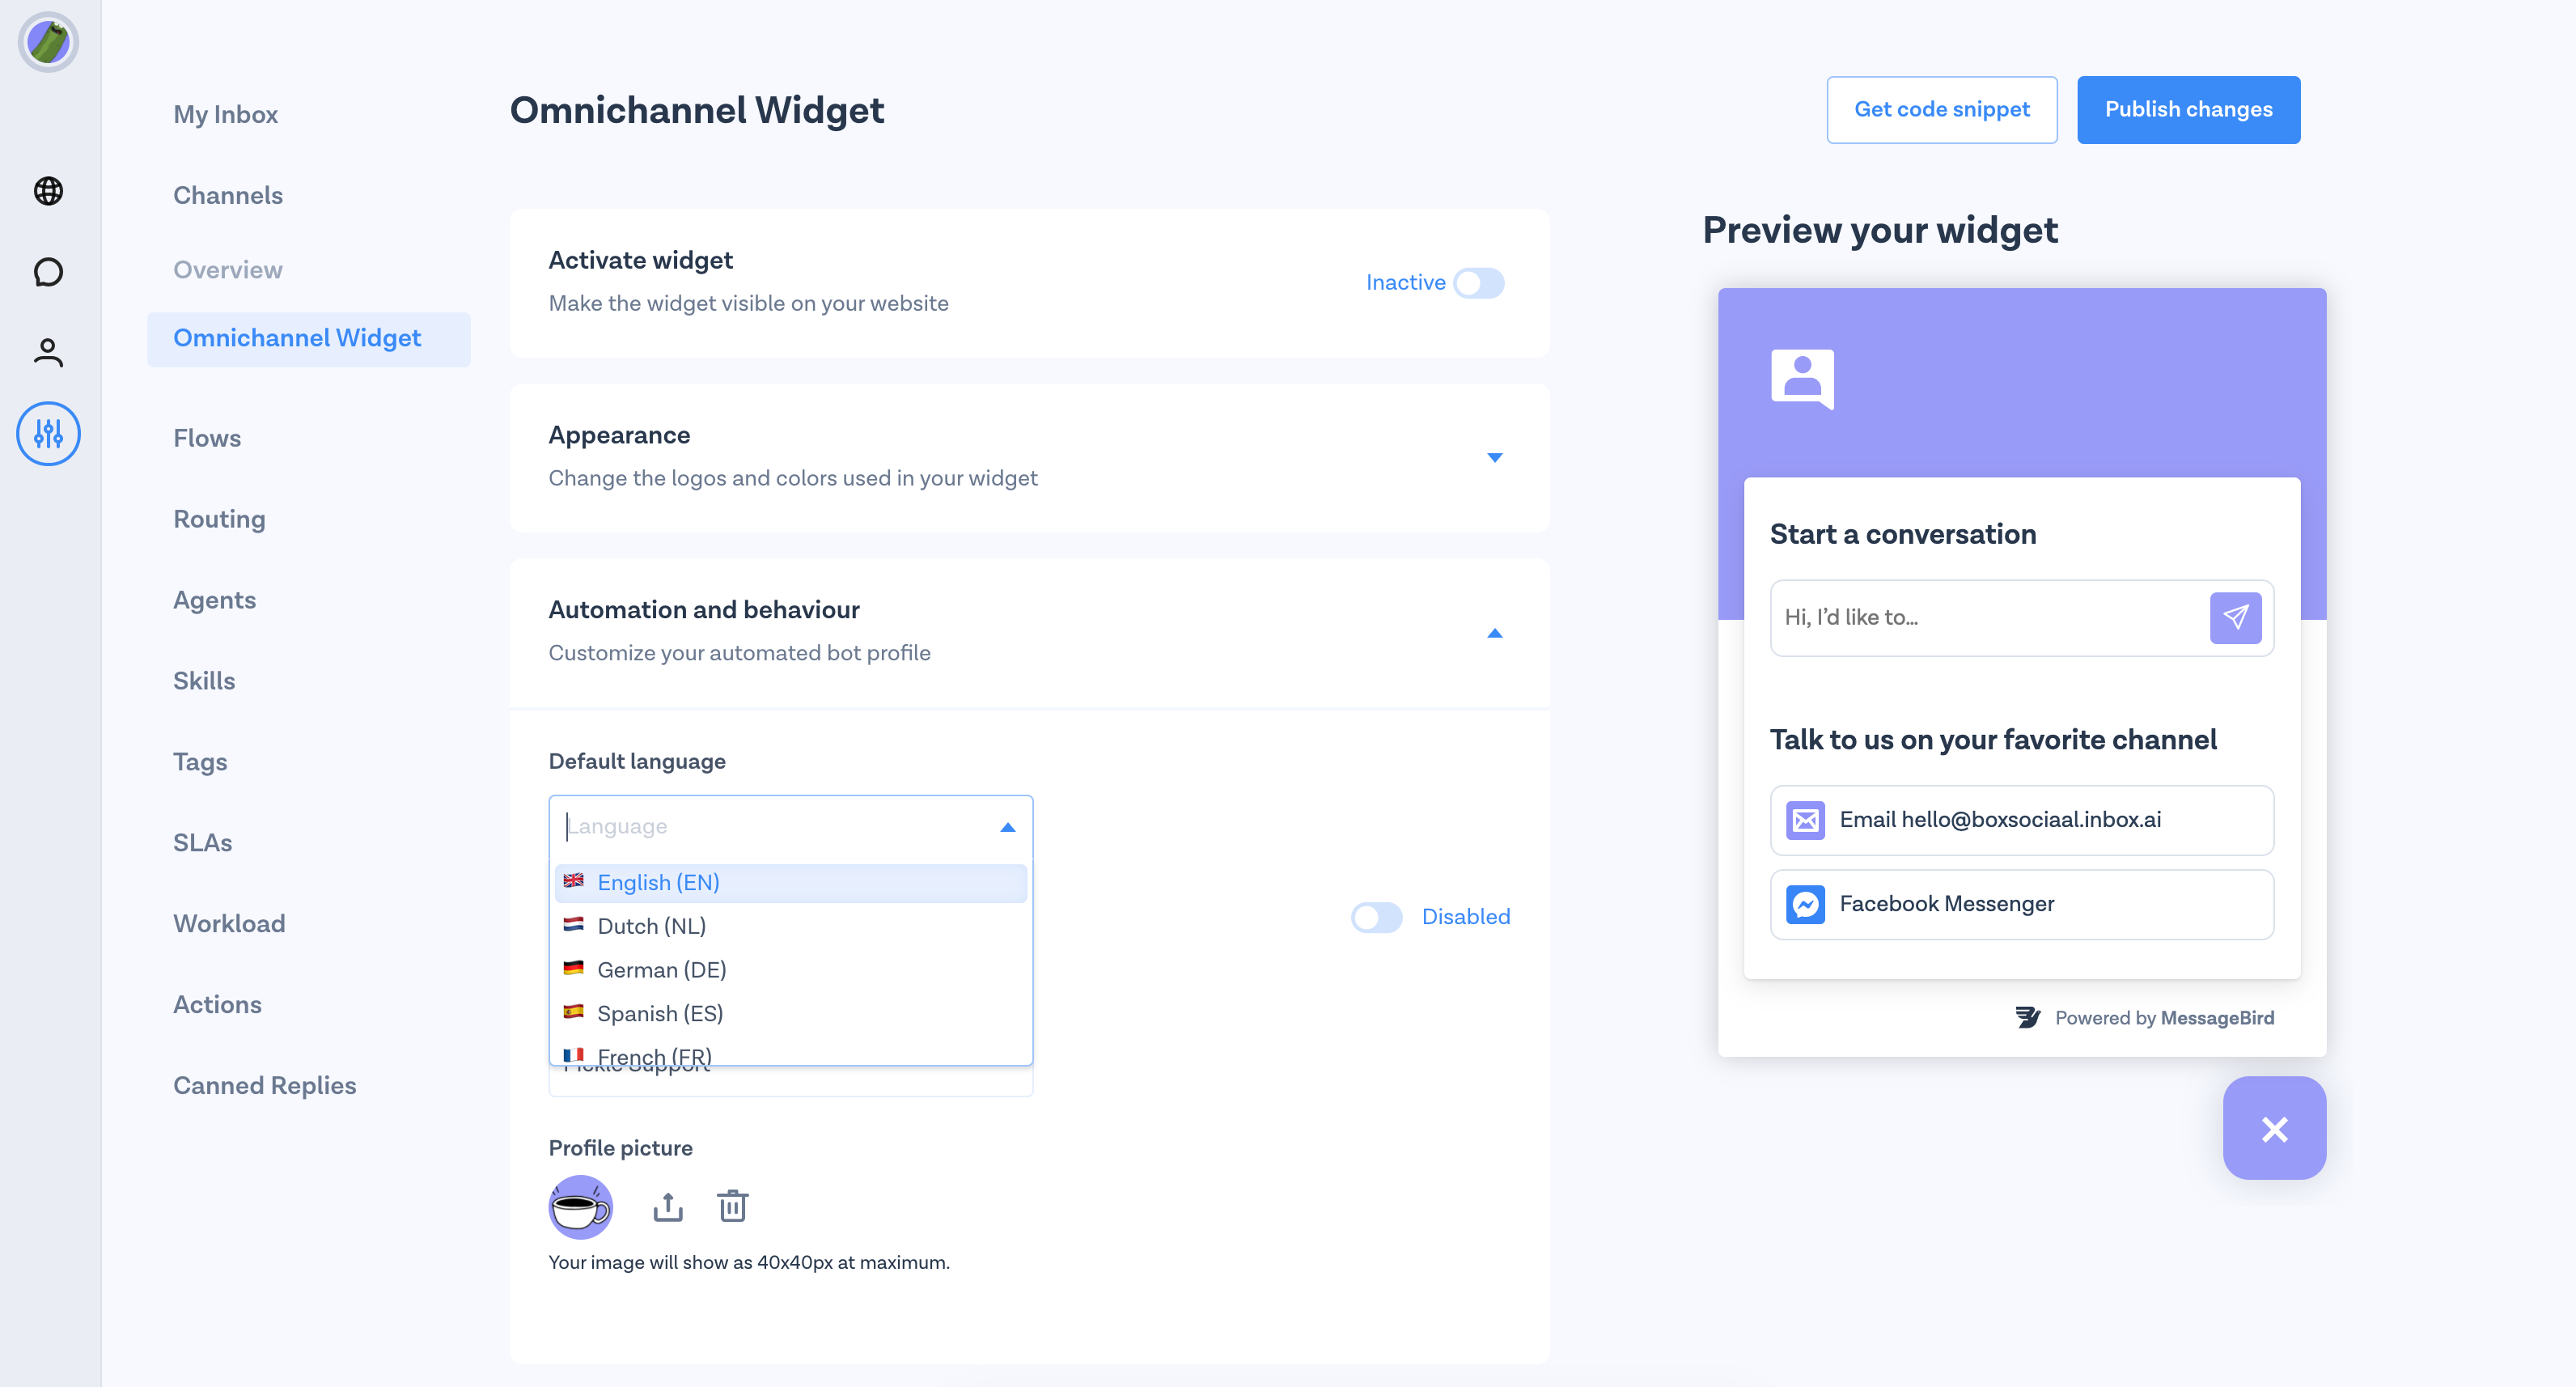
Task: Open Flows in the settings menu
Action: pyautogui.click(x=207, y=438)
